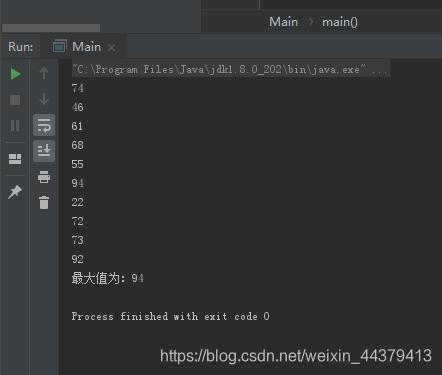Click the Run: panel label
The width and height of the screenshot is (442, 375).
[x=21, y=47]
